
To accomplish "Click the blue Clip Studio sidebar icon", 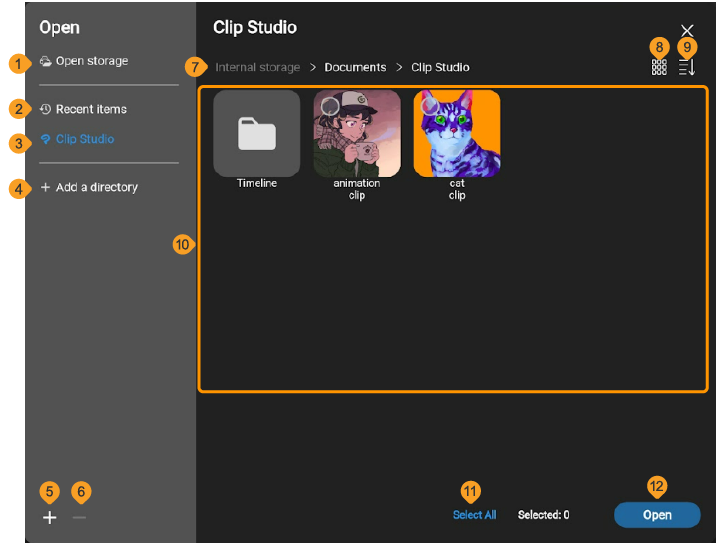I will 45,139.
